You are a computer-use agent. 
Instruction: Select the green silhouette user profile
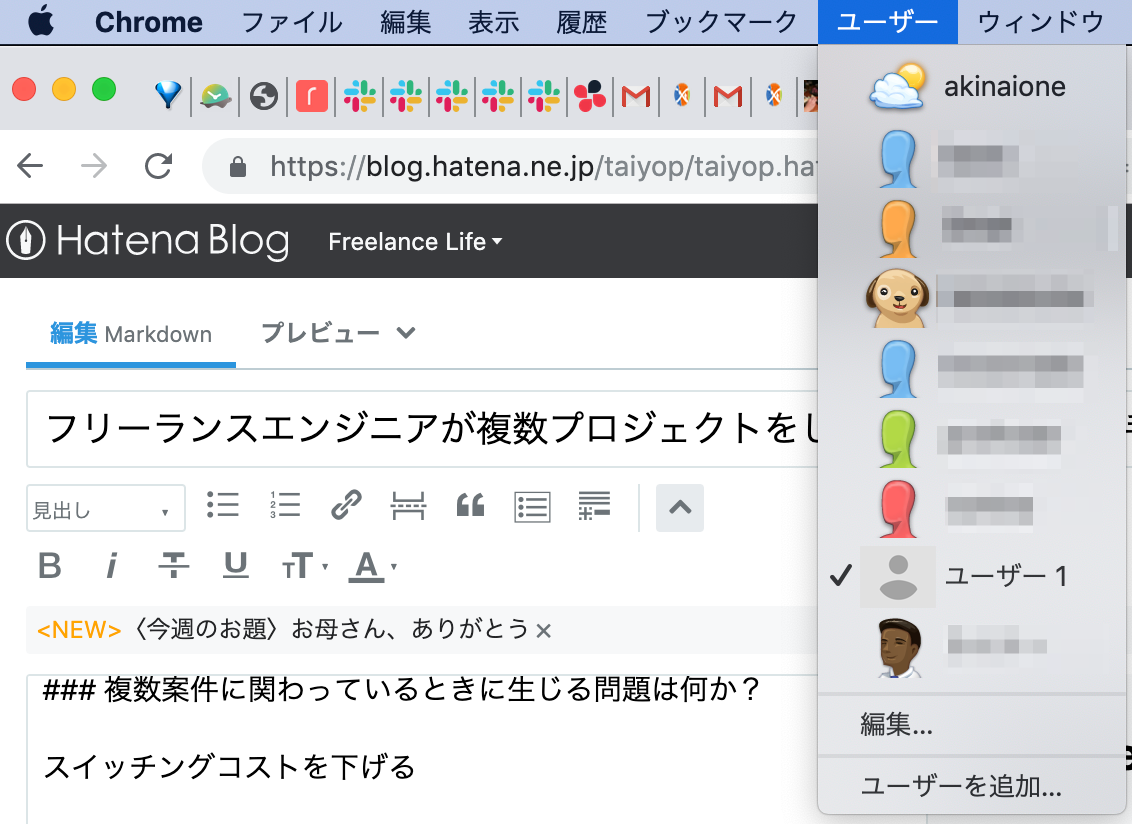972,438
